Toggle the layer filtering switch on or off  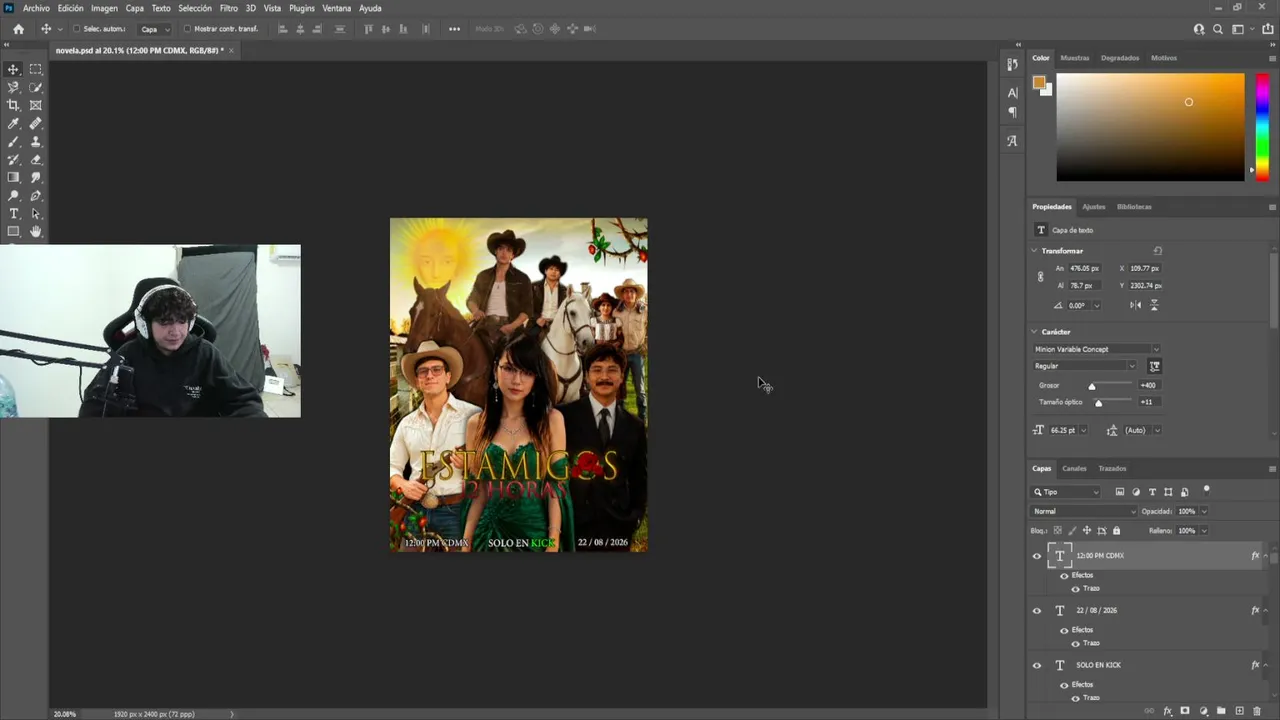(x=1206, y=490)
